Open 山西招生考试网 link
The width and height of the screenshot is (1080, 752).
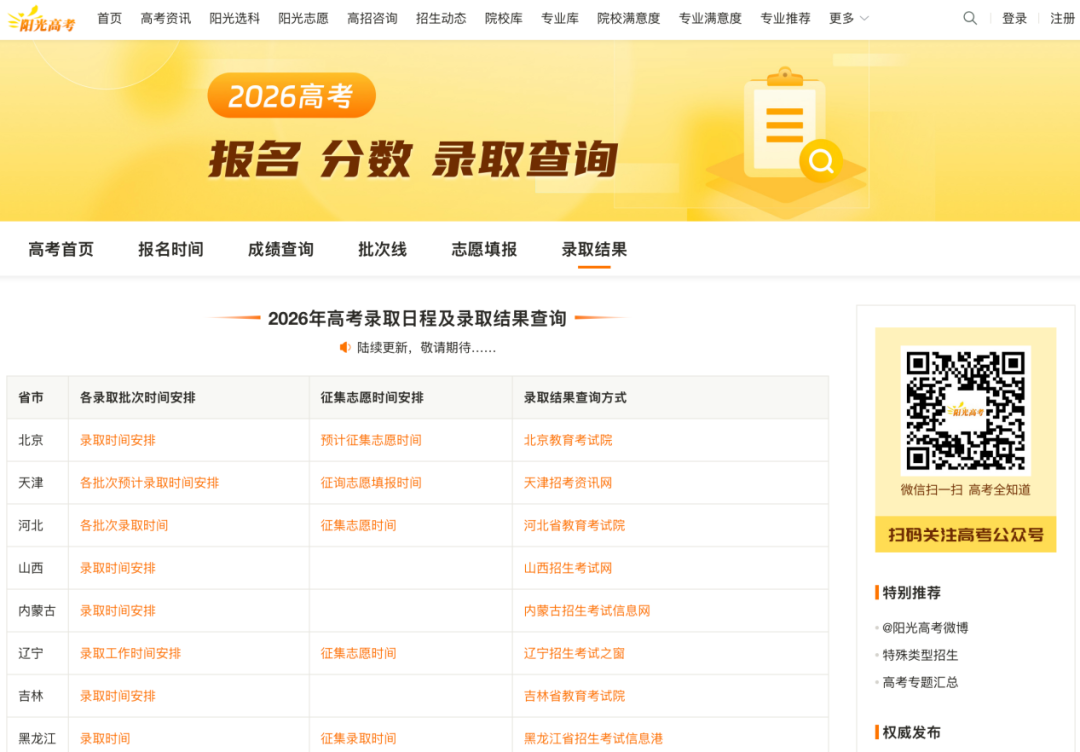pos(568,568)
